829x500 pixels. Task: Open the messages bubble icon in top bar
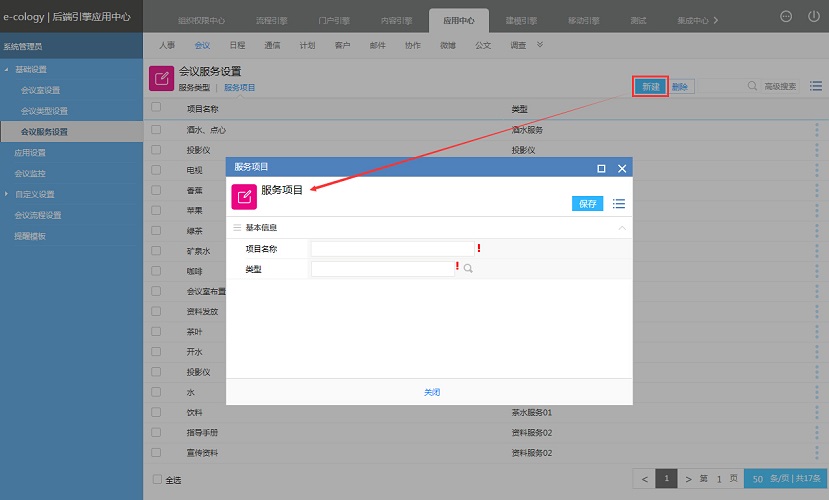point(786,16)
